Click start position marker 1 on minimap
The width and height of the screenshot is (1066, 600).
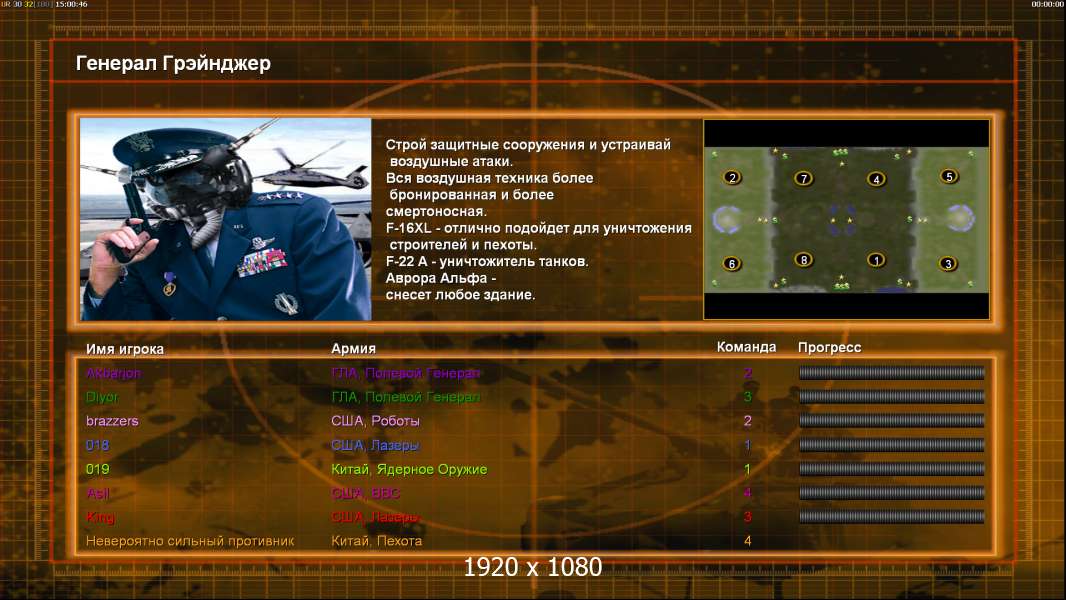[x=876, y=260]
